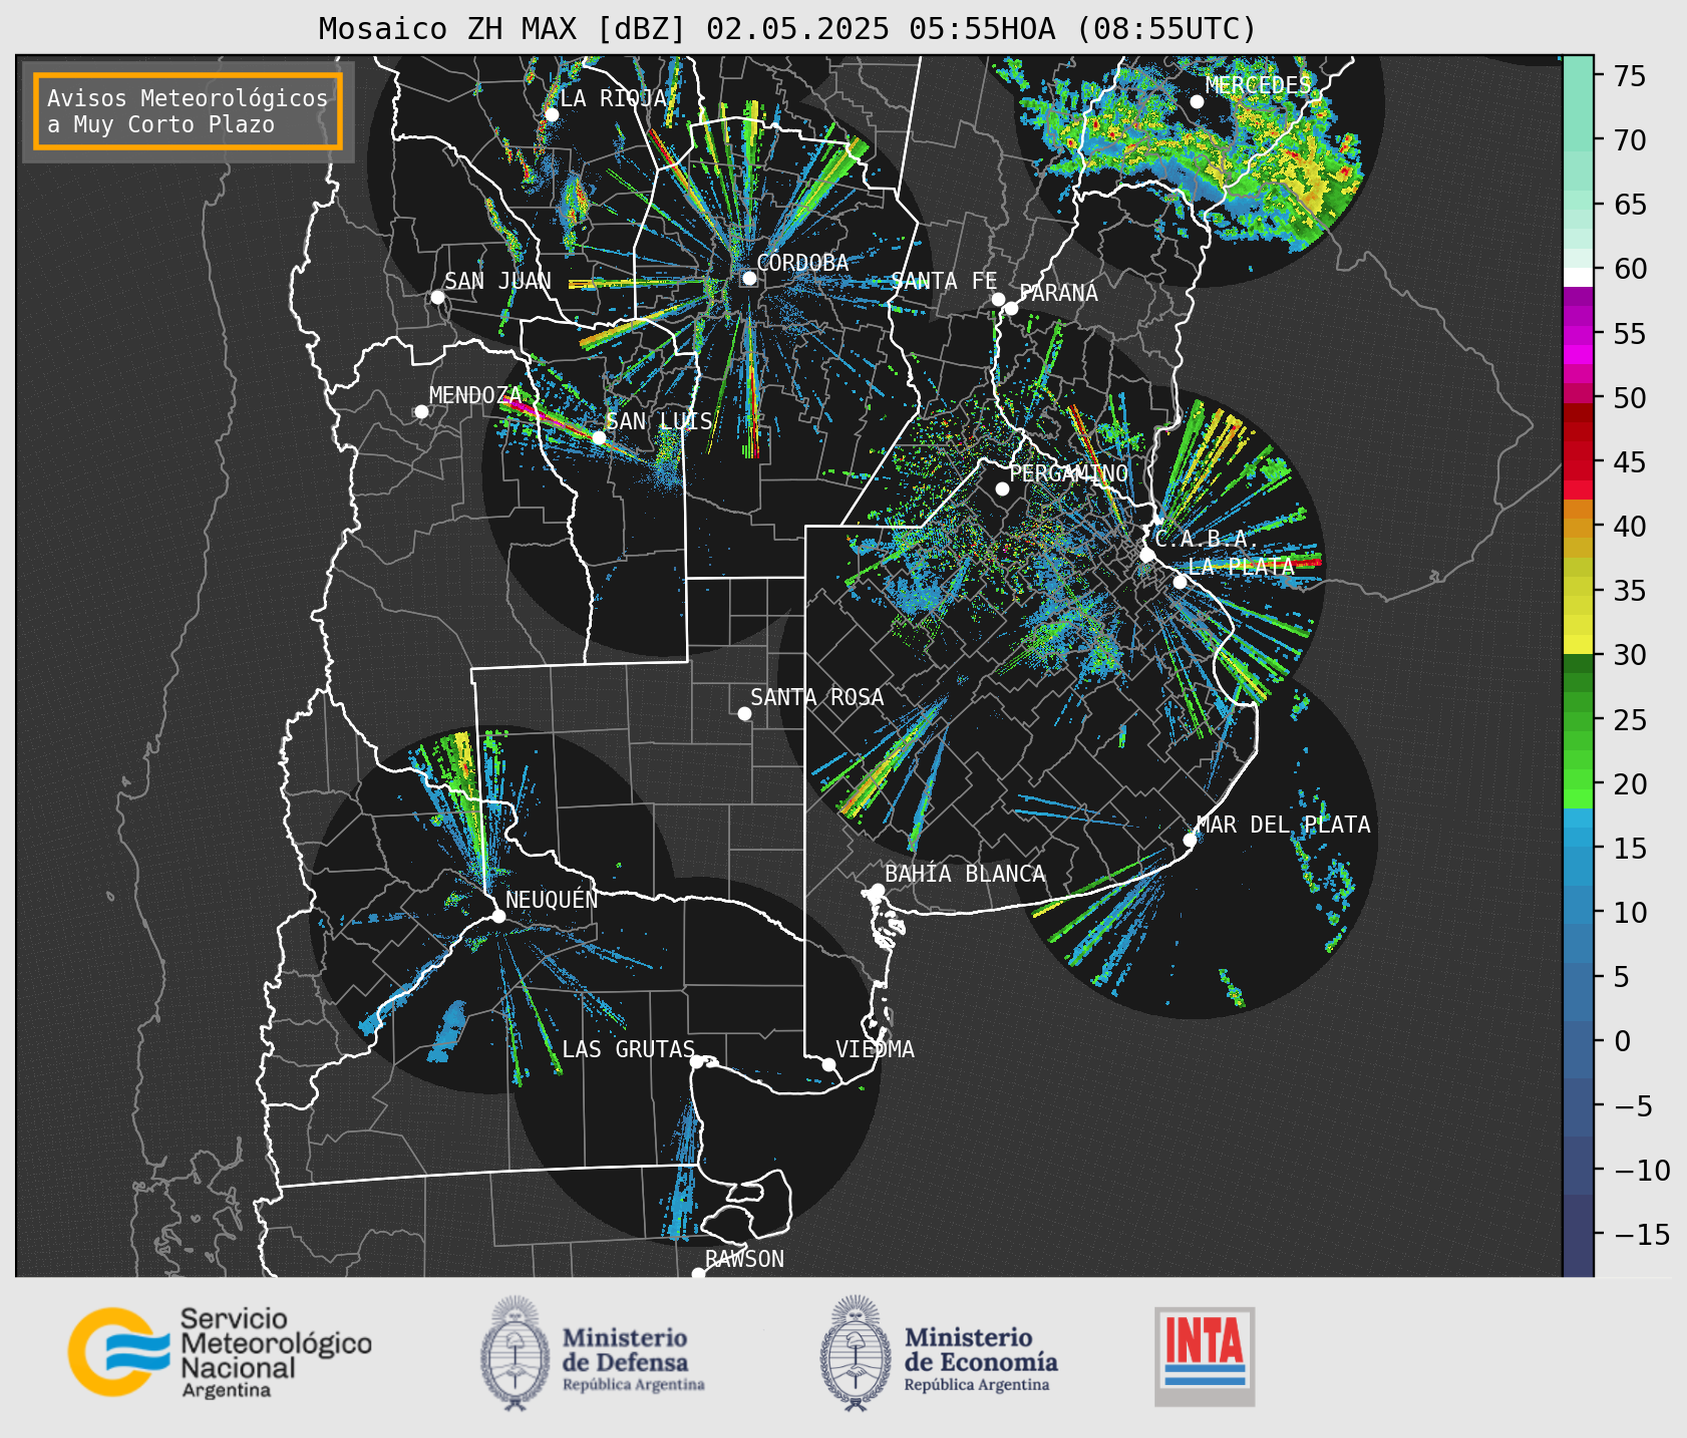Click the La Plata city marker dot
This screenshot has height=1438, width=1687.
click(1180, 581)
